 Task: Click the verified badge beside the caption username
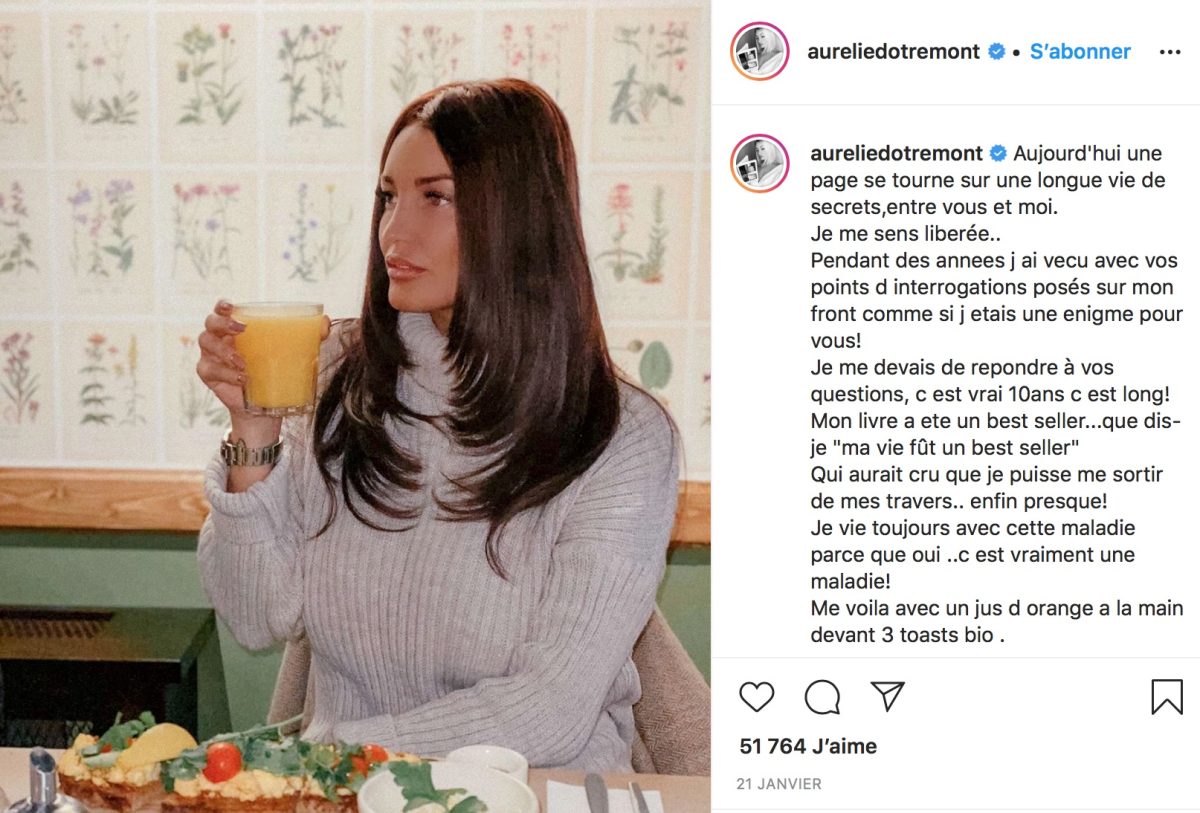(997, 154)
